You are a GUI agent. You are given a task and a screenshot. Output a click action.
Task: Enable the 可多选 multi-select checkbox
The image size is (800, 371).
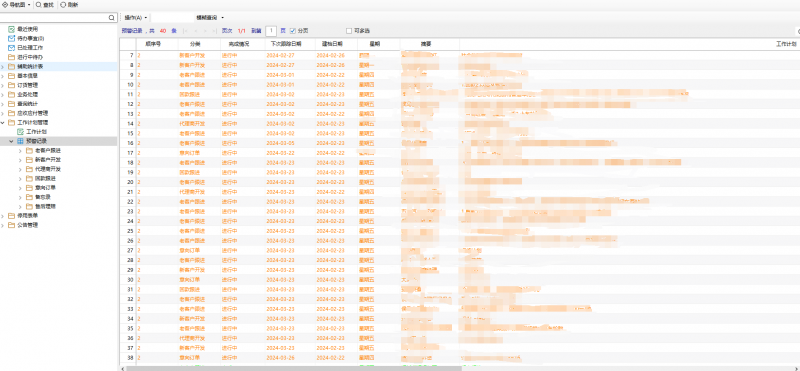pos(349,31)
